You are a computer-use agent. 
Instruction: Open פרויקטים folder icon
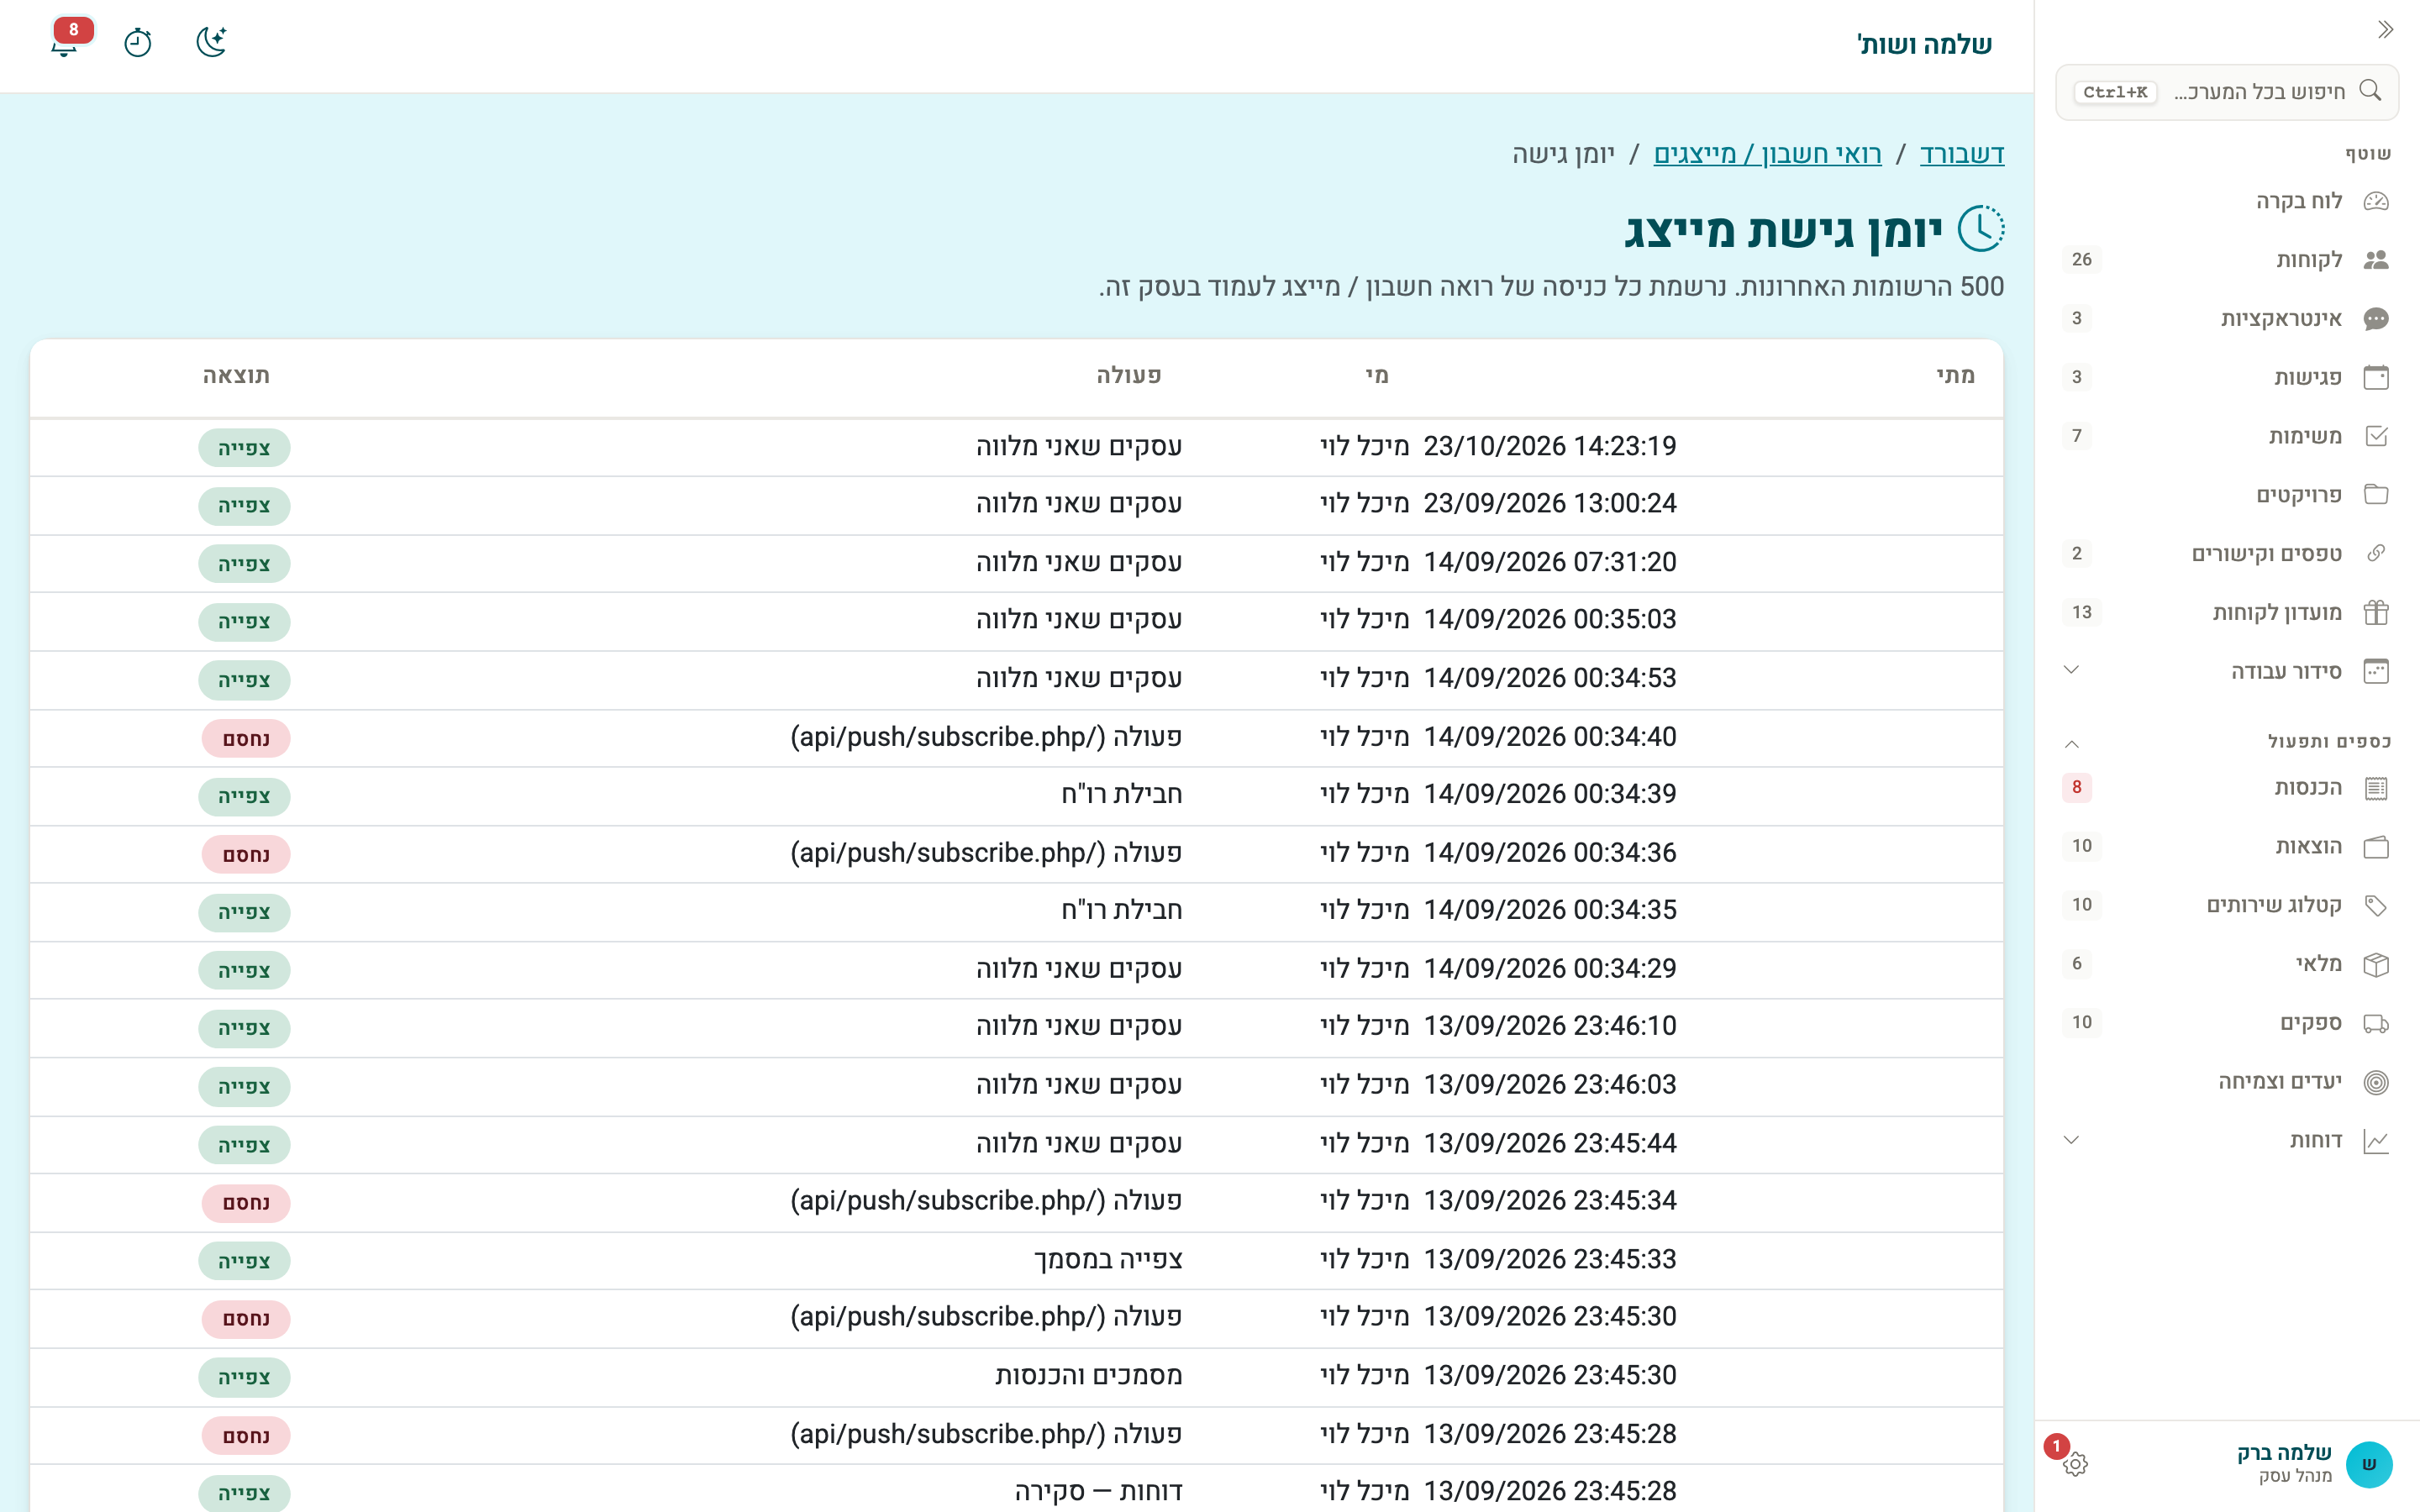pos(2376,495)
